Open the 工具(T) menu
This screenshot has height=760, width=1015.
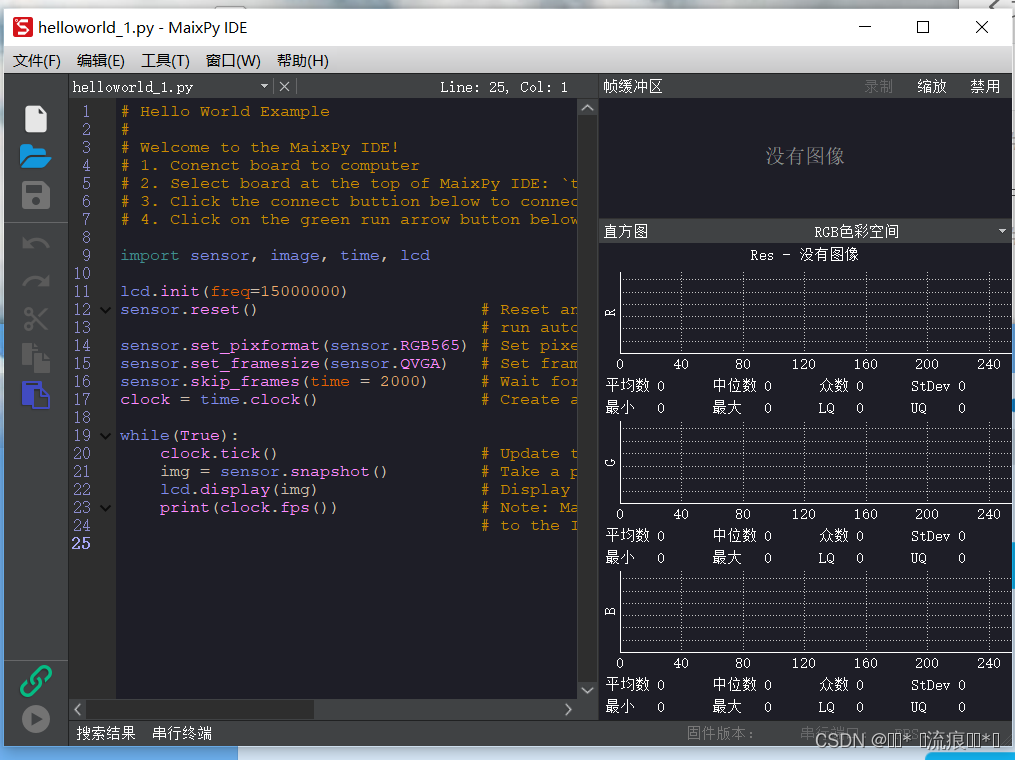coord(165,61)
